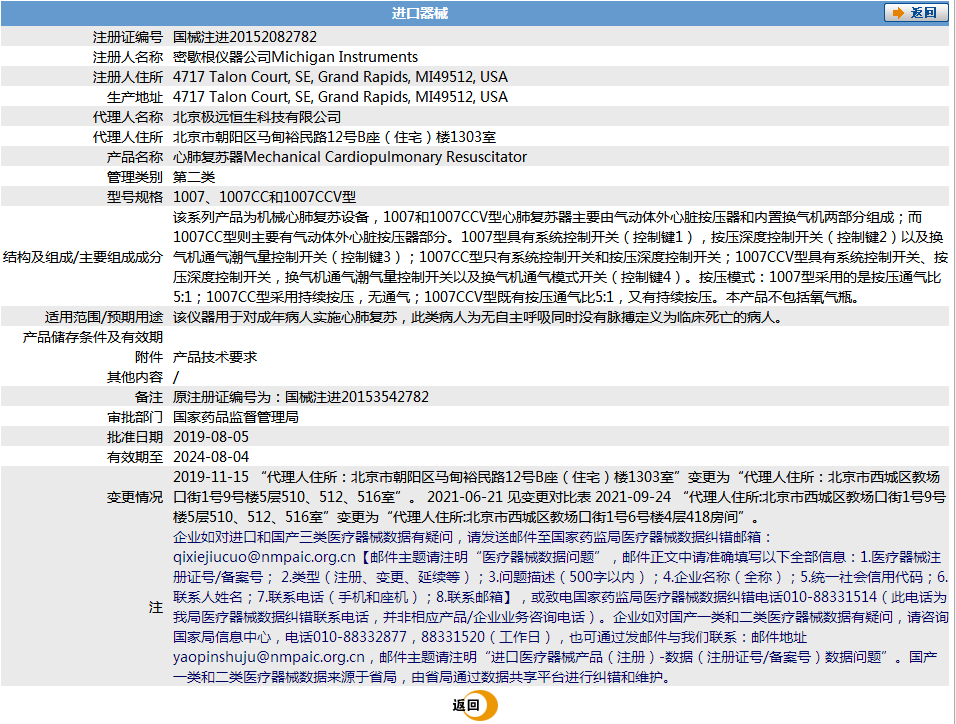The image size is (956, 724).
Task: Click the 返回 button at top right
Action: 915,13
